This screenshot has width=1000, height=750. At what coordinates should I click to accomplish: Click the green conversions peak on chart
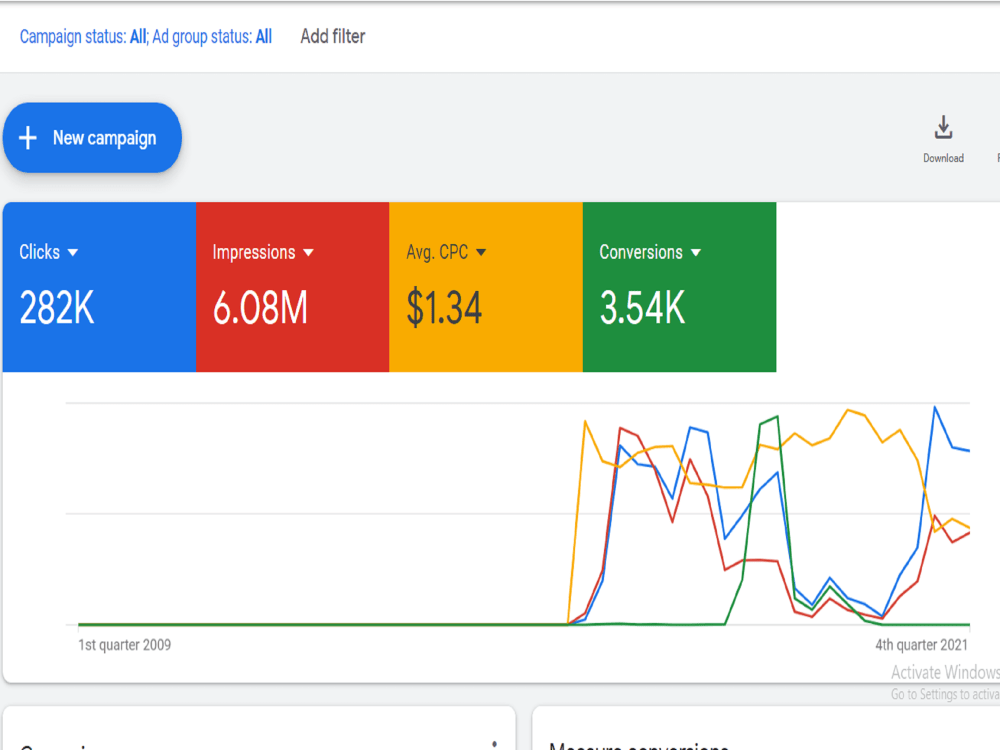777,417
